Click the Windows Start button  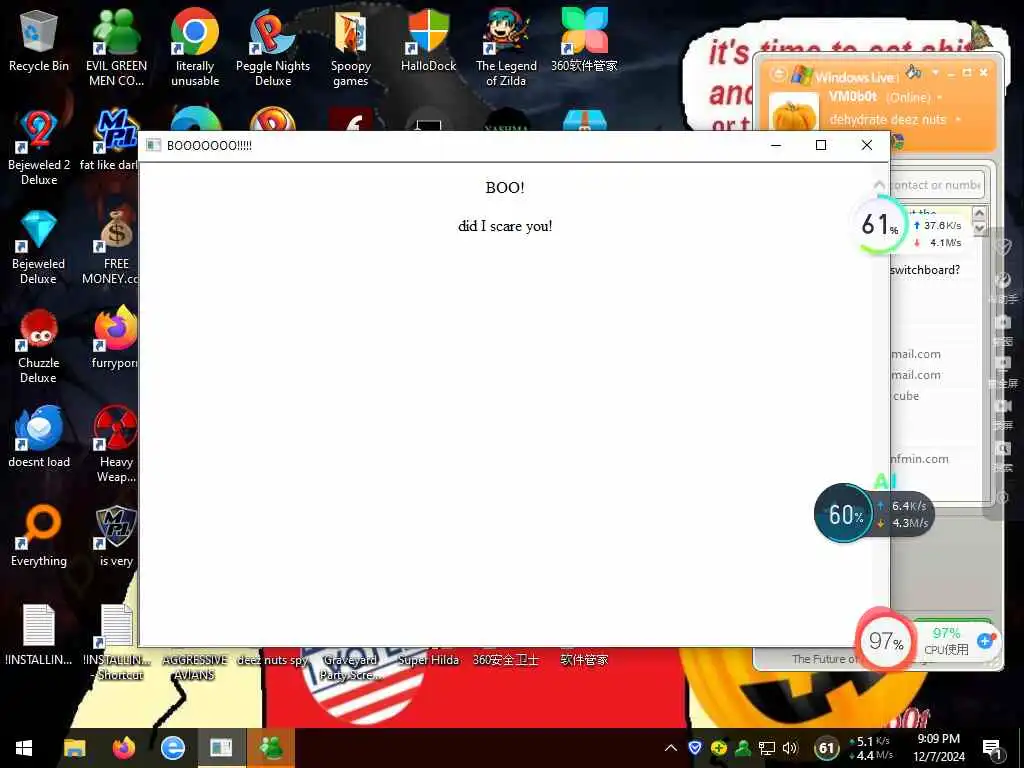pos(24,748)
